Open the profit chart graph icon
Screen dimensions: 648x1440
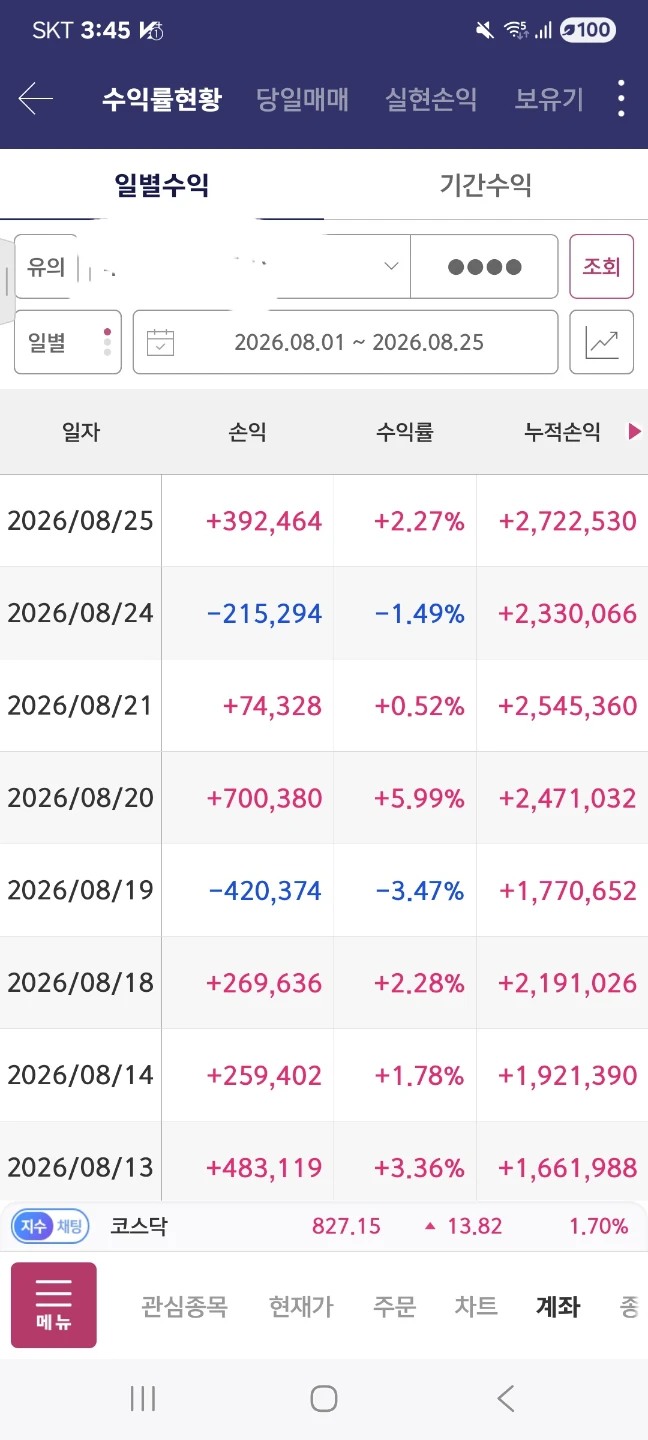point(602,343)
